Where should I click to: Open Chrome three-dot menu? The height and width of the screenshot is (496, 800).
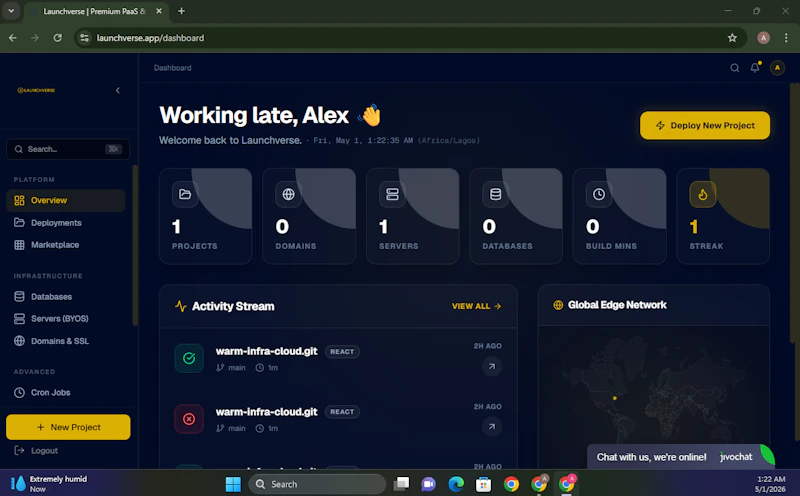click(x=786, y=38)
